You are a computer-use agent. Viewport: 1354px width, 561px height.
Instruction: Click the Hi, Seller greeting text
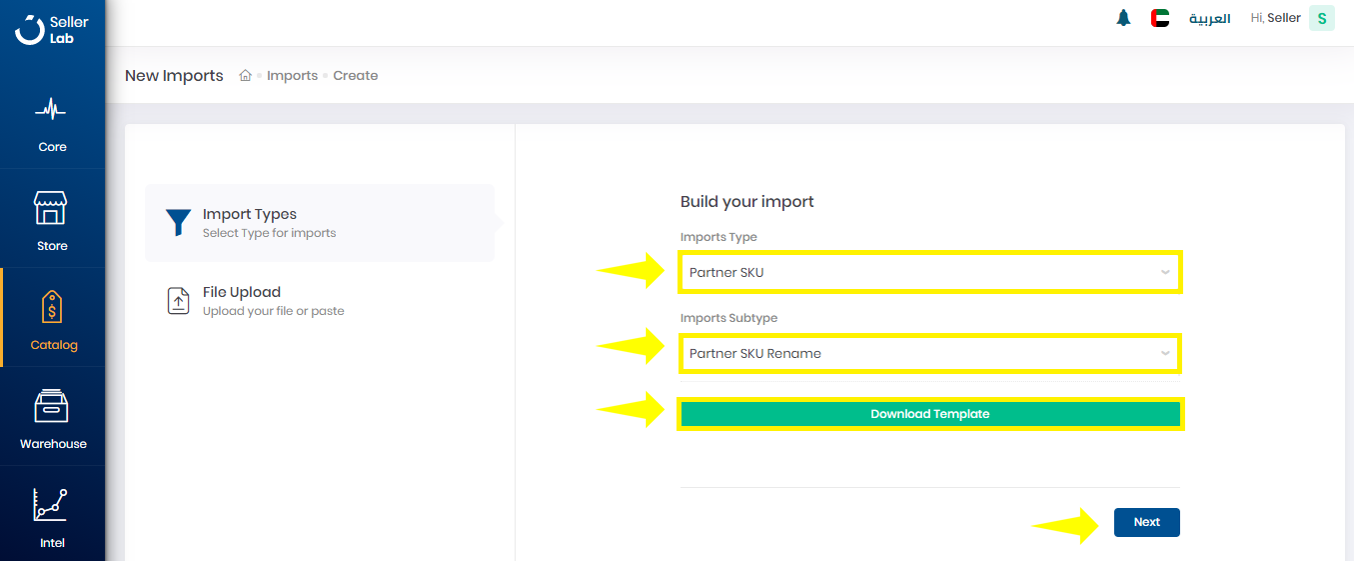pyautogui.click(x=1275, y=18)
